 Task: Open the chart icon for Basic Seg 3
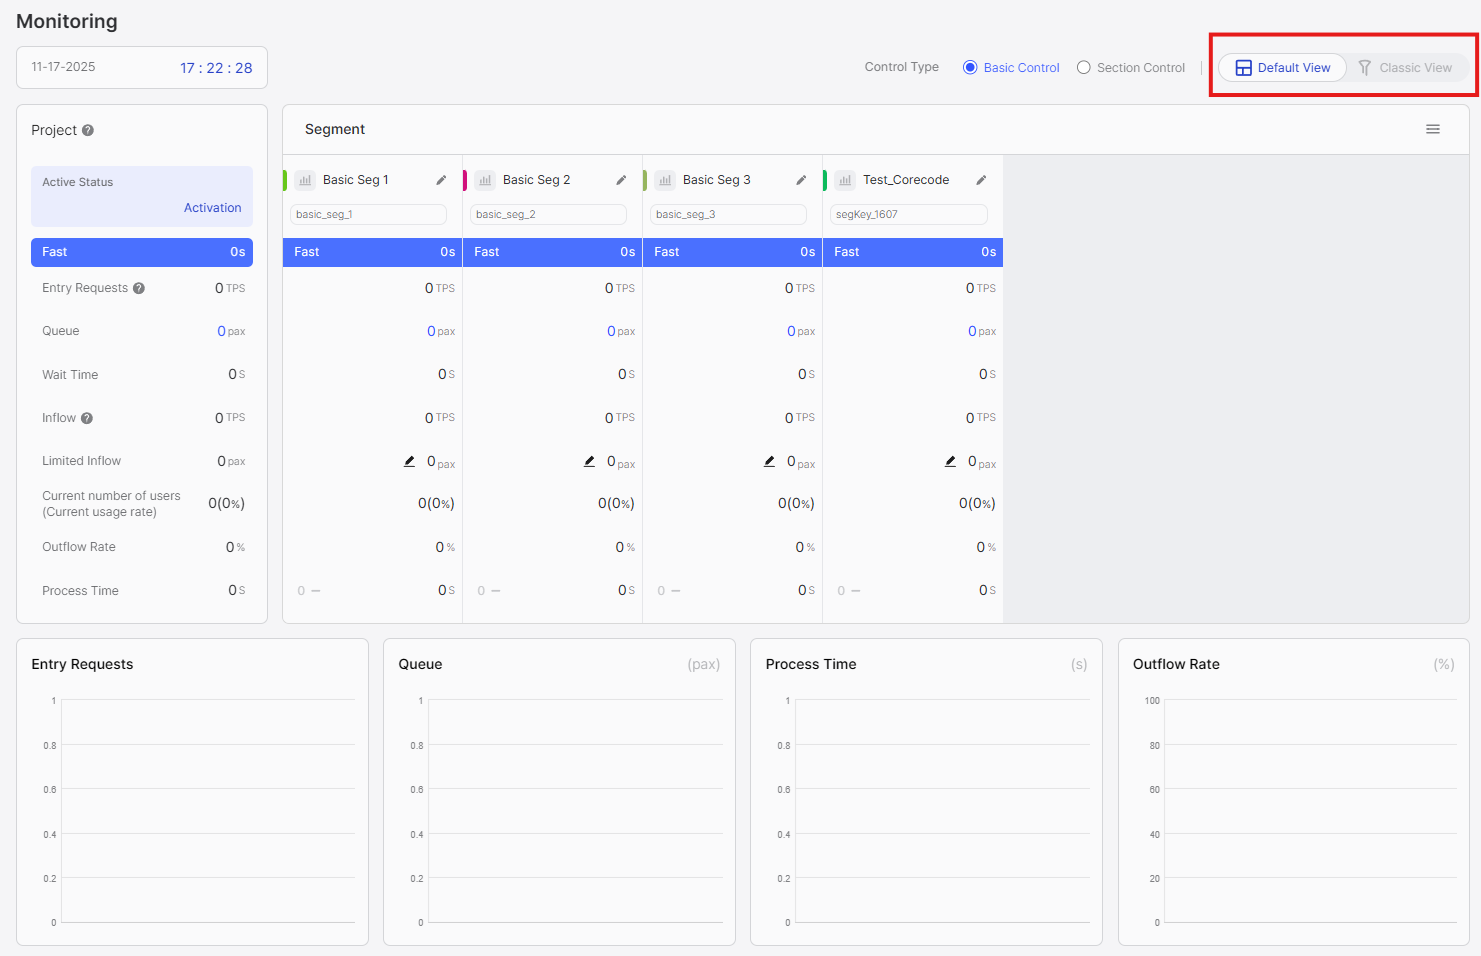click(x=665, y=179)
